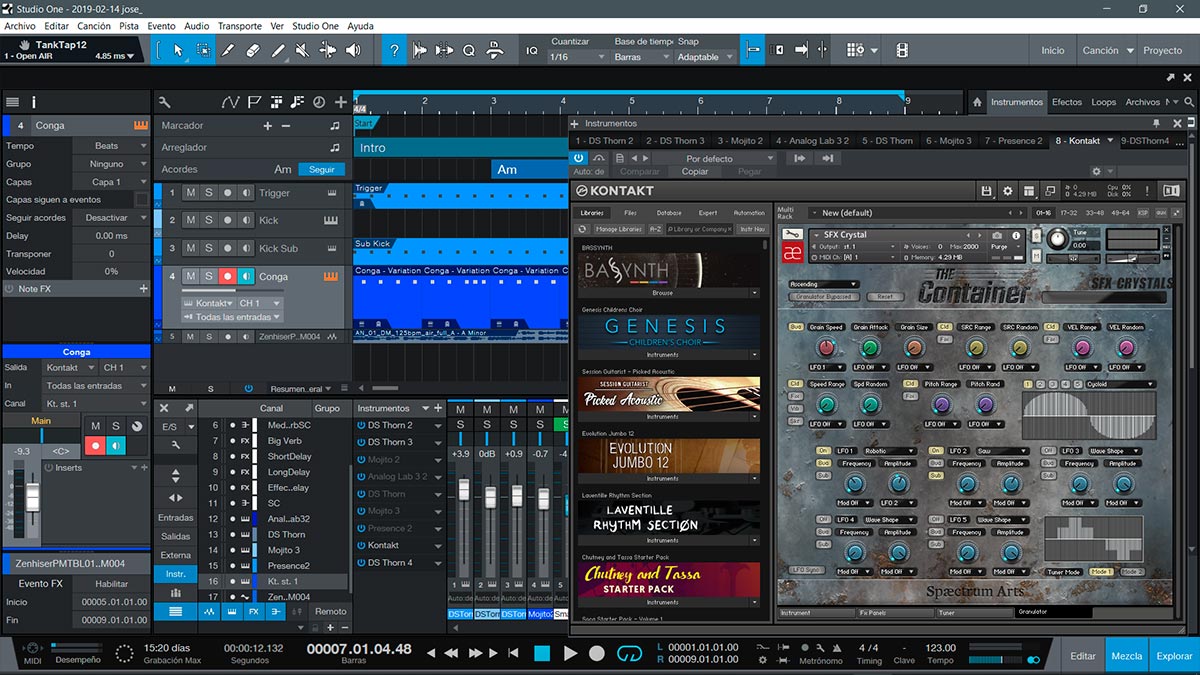Viewport: 1200px width, 675px height.
Task: Go to the Inicio page
Action: [1053, 50]
